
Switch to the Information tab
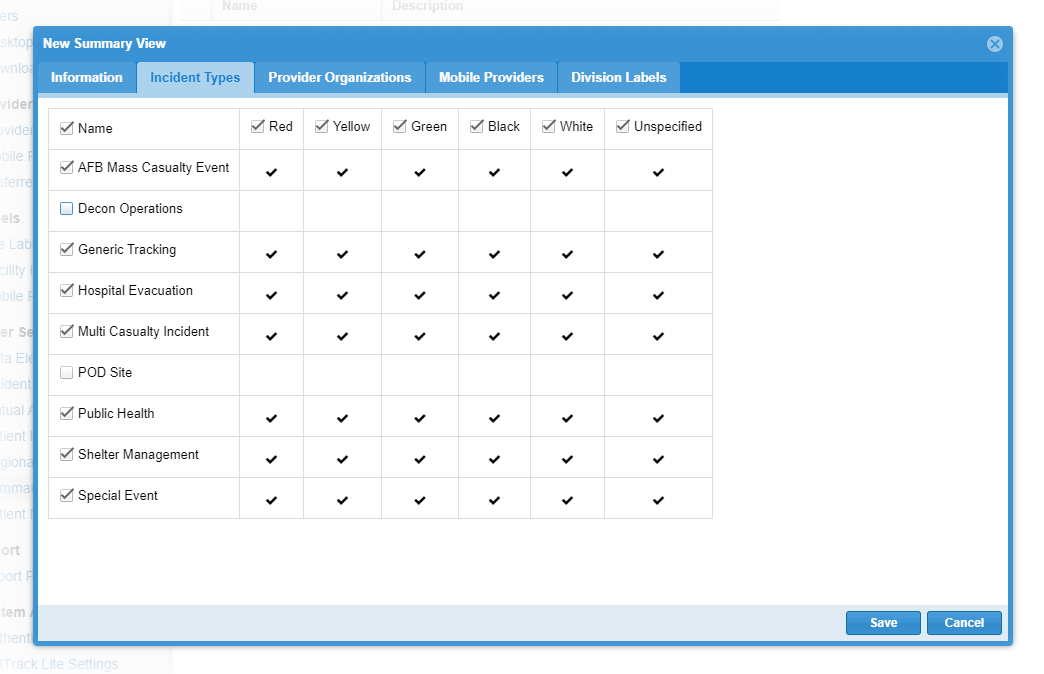(87, 77)
